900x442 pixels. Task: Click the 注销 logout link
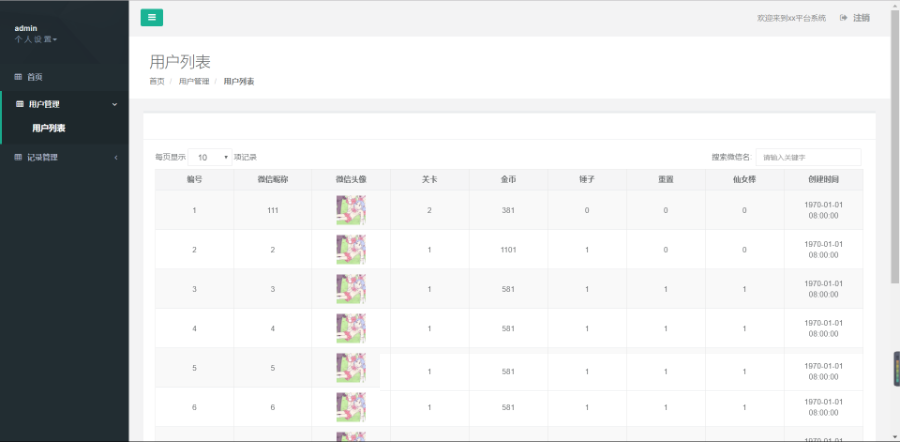coord(861,17)
